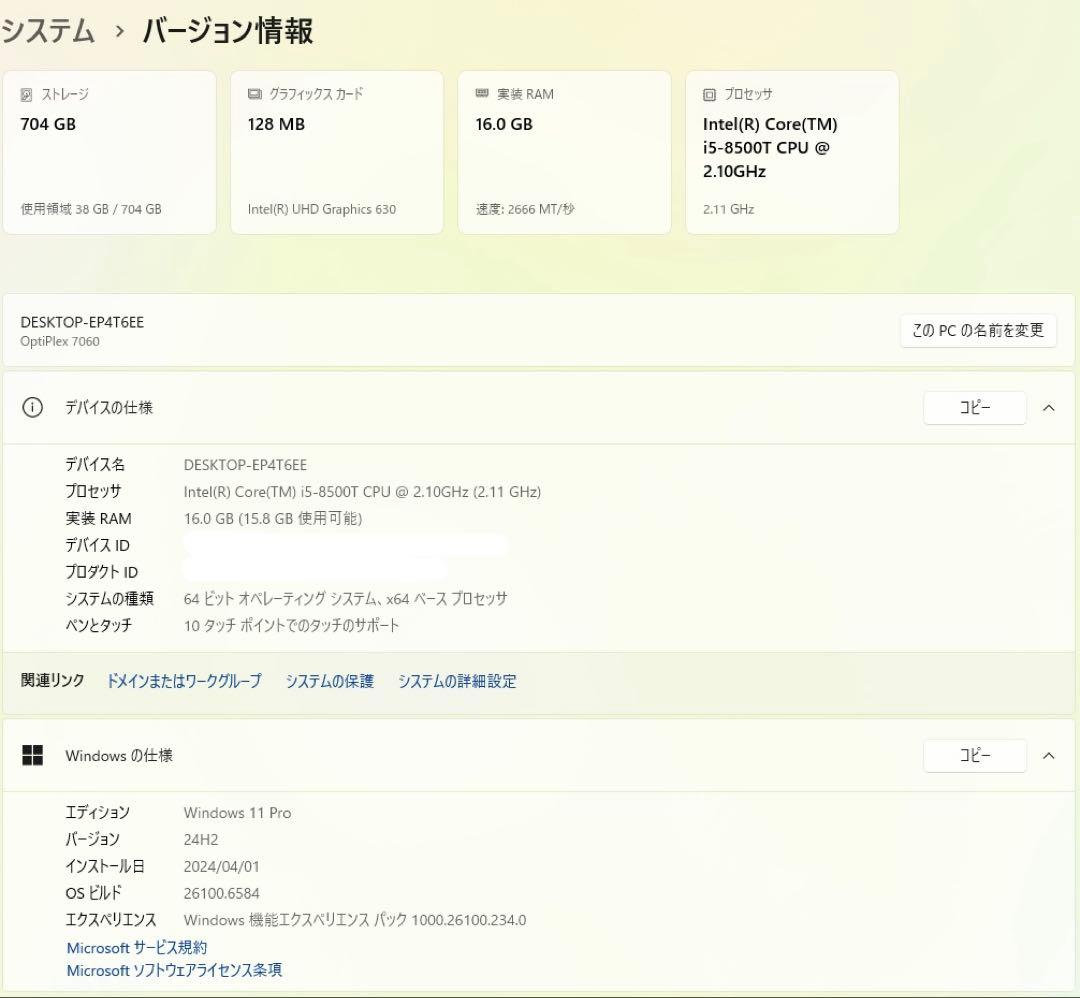Open Microsoft ソフトウェアライセンス条項
Image resolution: width=1080 pixels, height=998 pixels.
point(174,970)
